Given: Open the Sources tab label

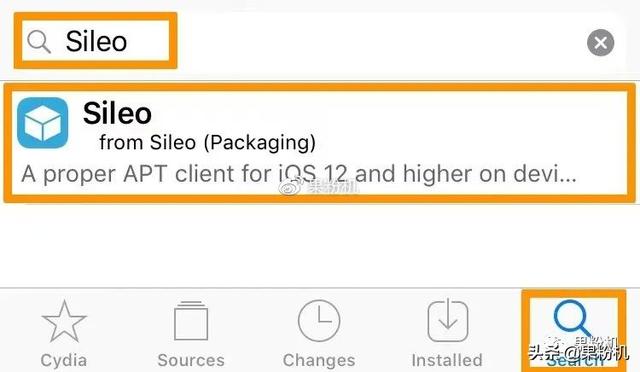Looking at the screenshot, I should coord(191,360).
